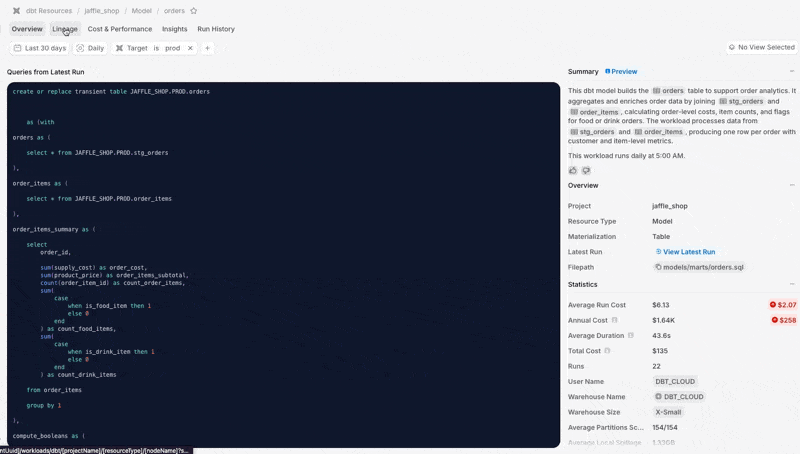
Task: Go to Model breadcrumb
Action: (141, 11)
